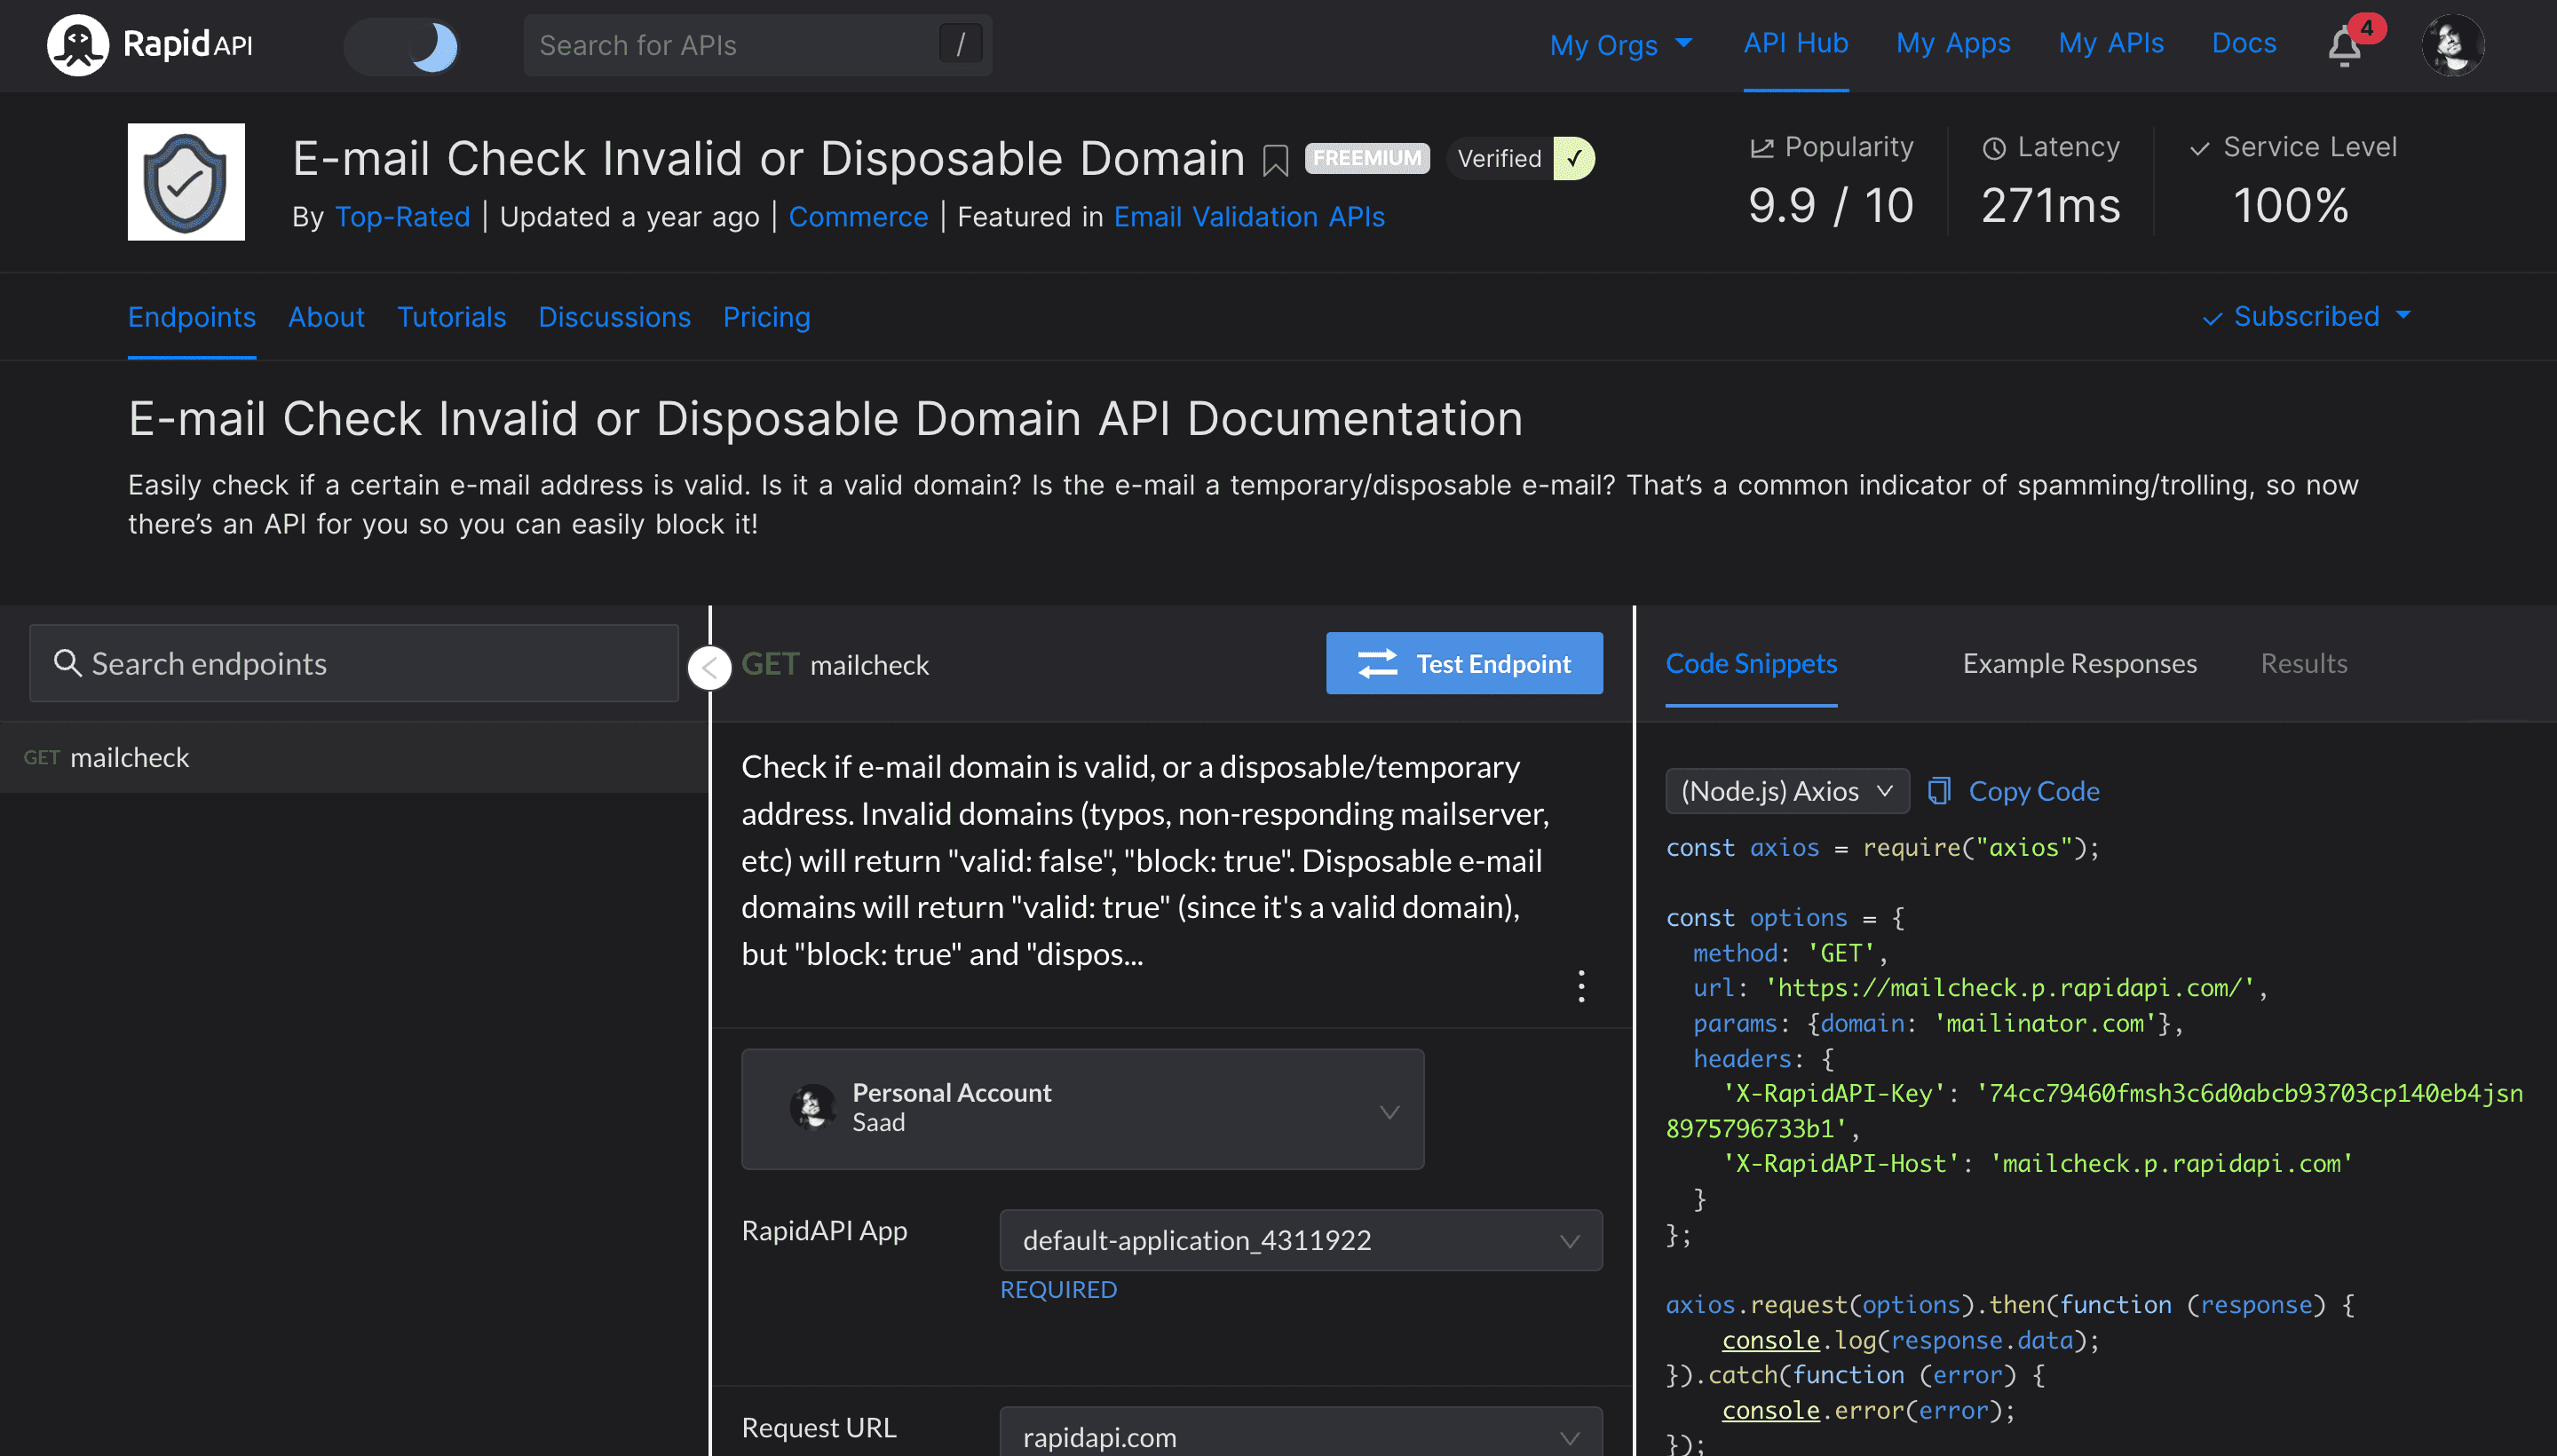Expand the Personal Account selector

(1388, 1108)
